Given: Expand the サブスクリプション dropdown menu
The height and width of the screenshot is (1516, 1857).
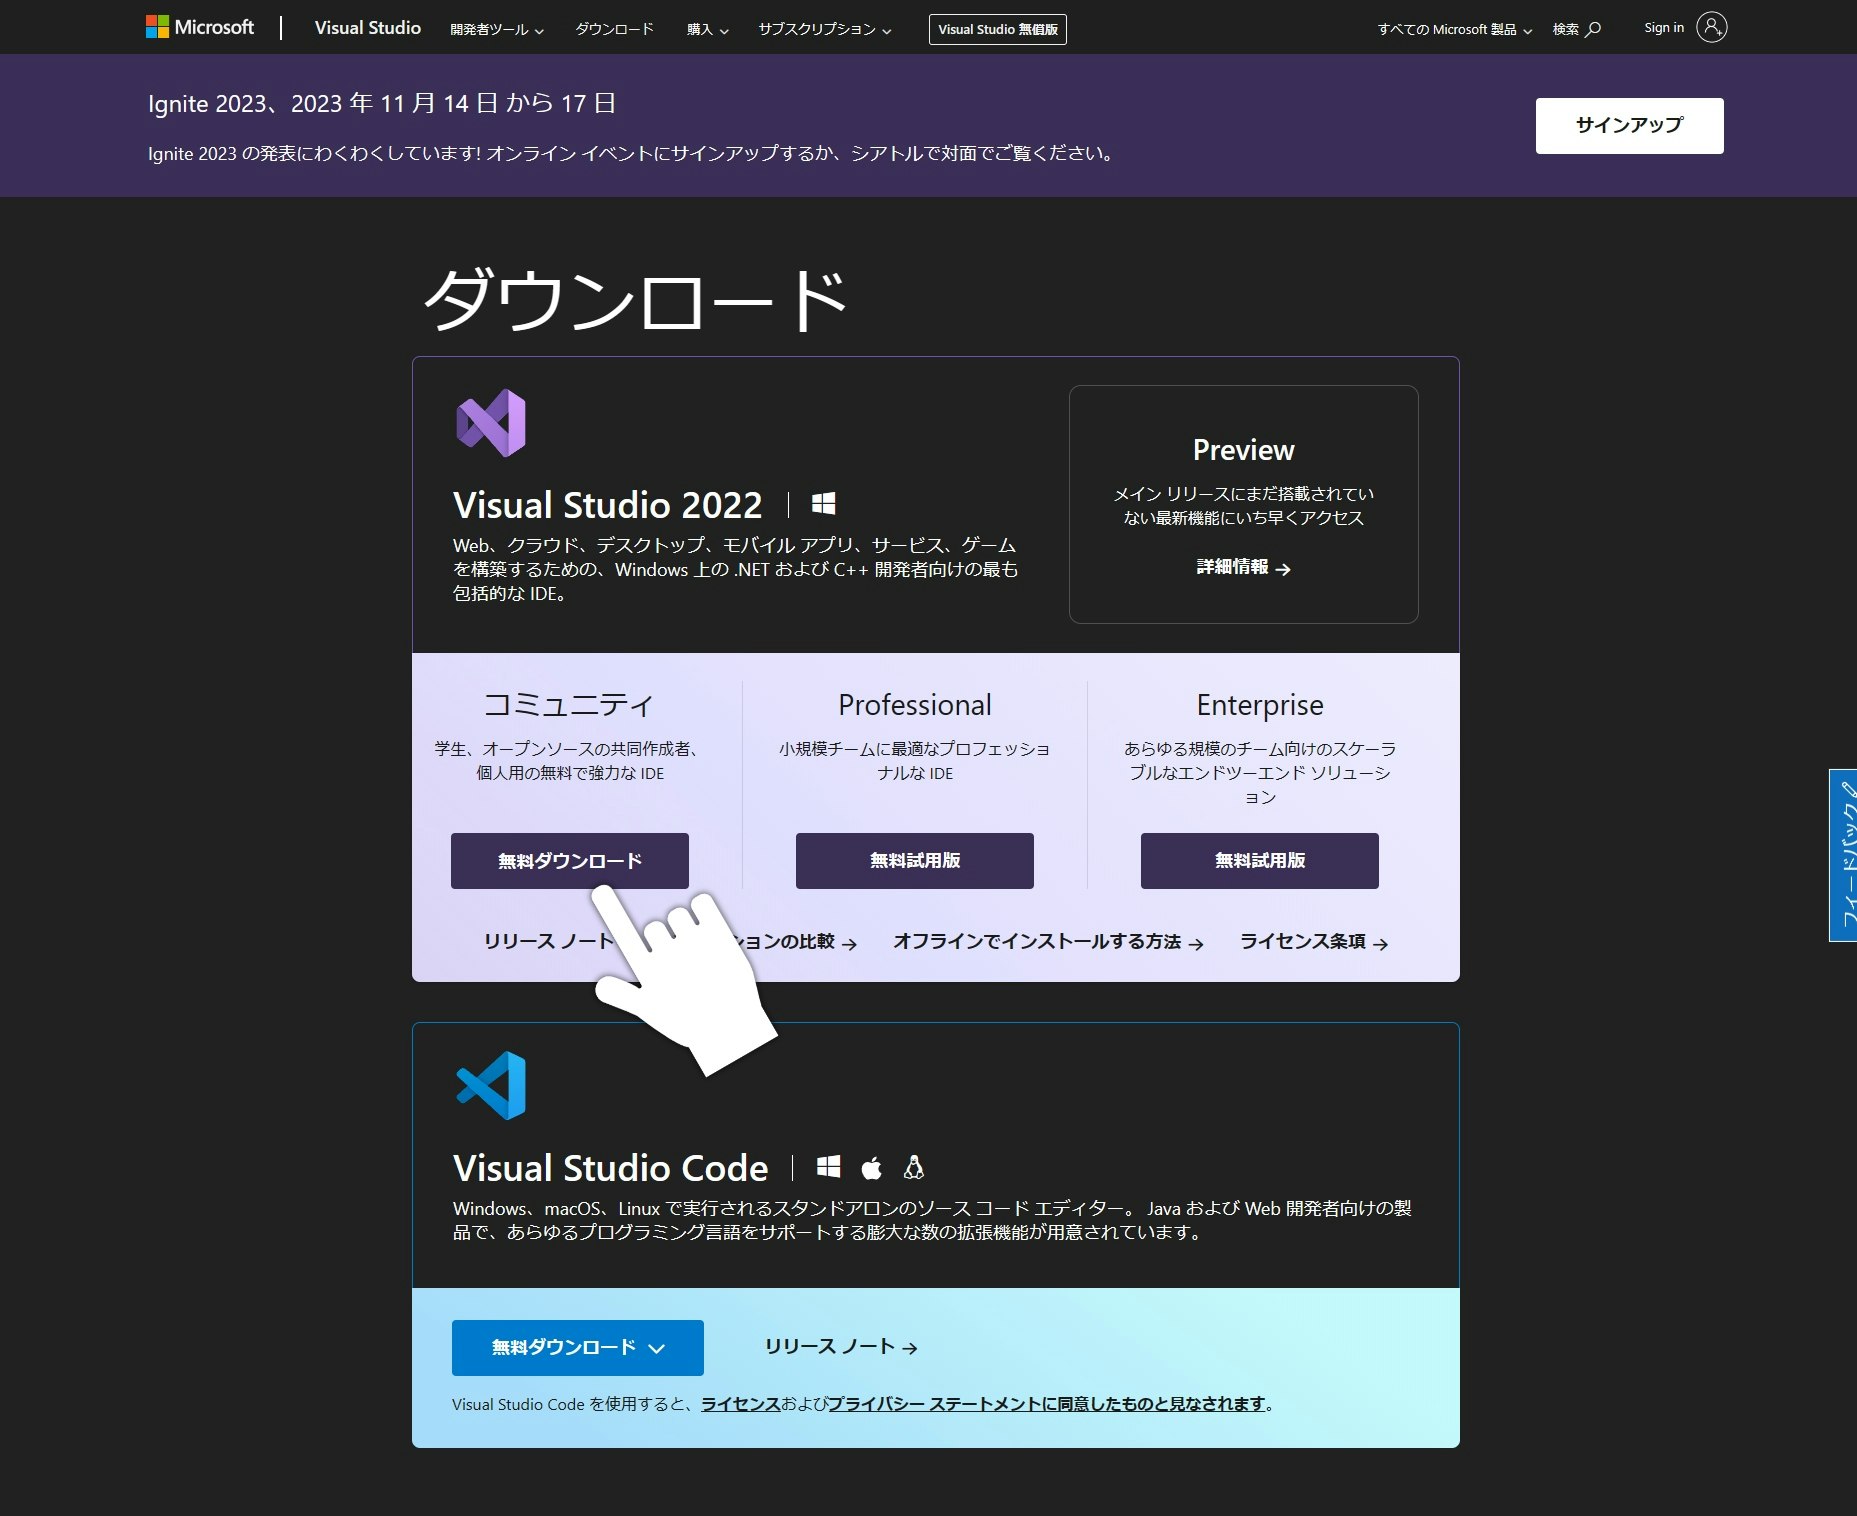Looking at the screenshot, I should pos(825,30).
